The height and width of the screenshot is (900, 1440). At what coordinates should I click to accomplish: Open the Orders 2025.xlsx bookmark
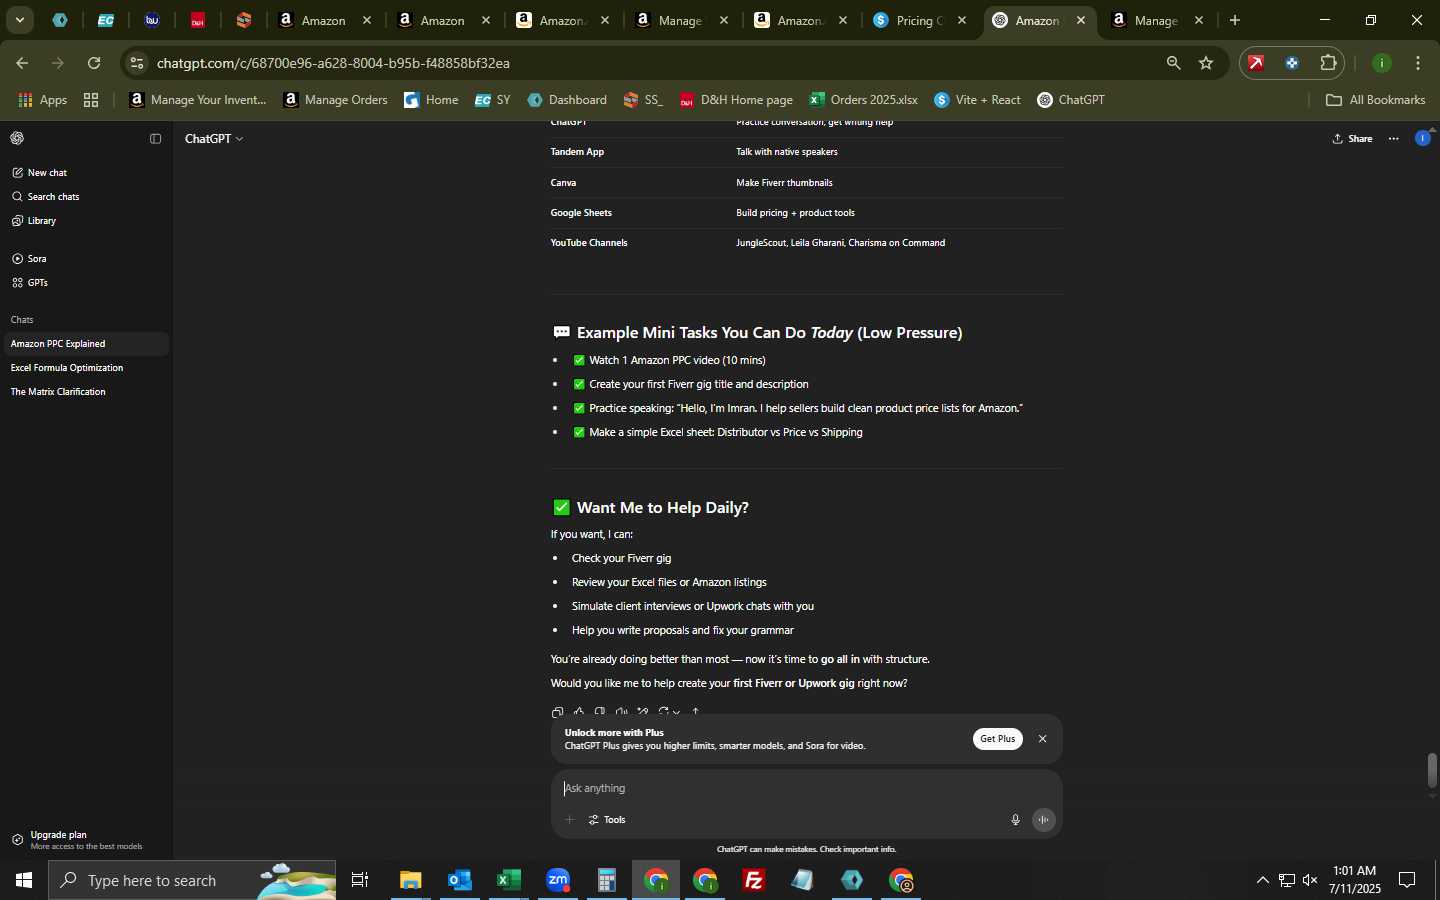tap(863, 100)
